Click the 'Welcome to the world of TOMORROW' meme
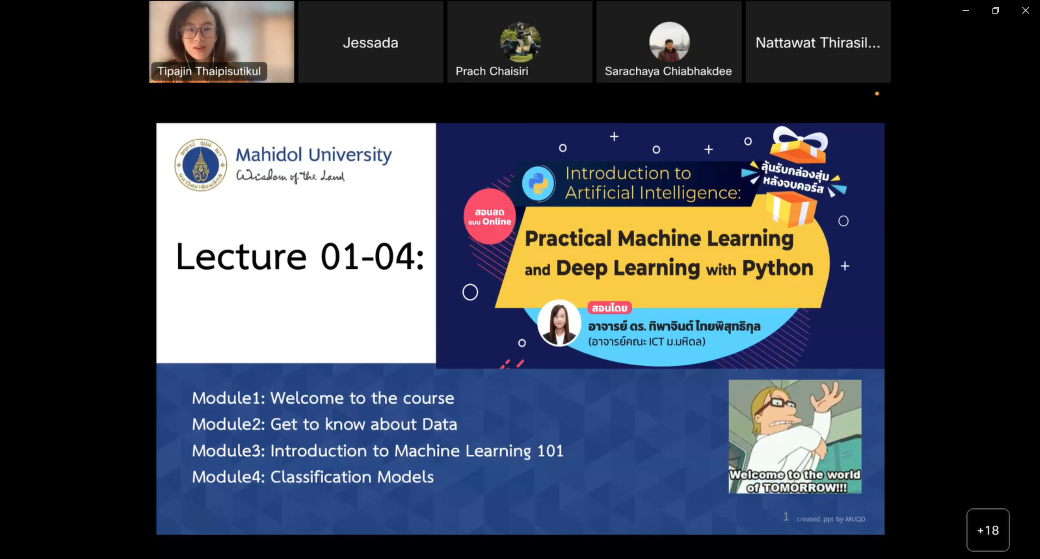The width and height of the screenshot is (1040, 559). [x=794, y=436]
